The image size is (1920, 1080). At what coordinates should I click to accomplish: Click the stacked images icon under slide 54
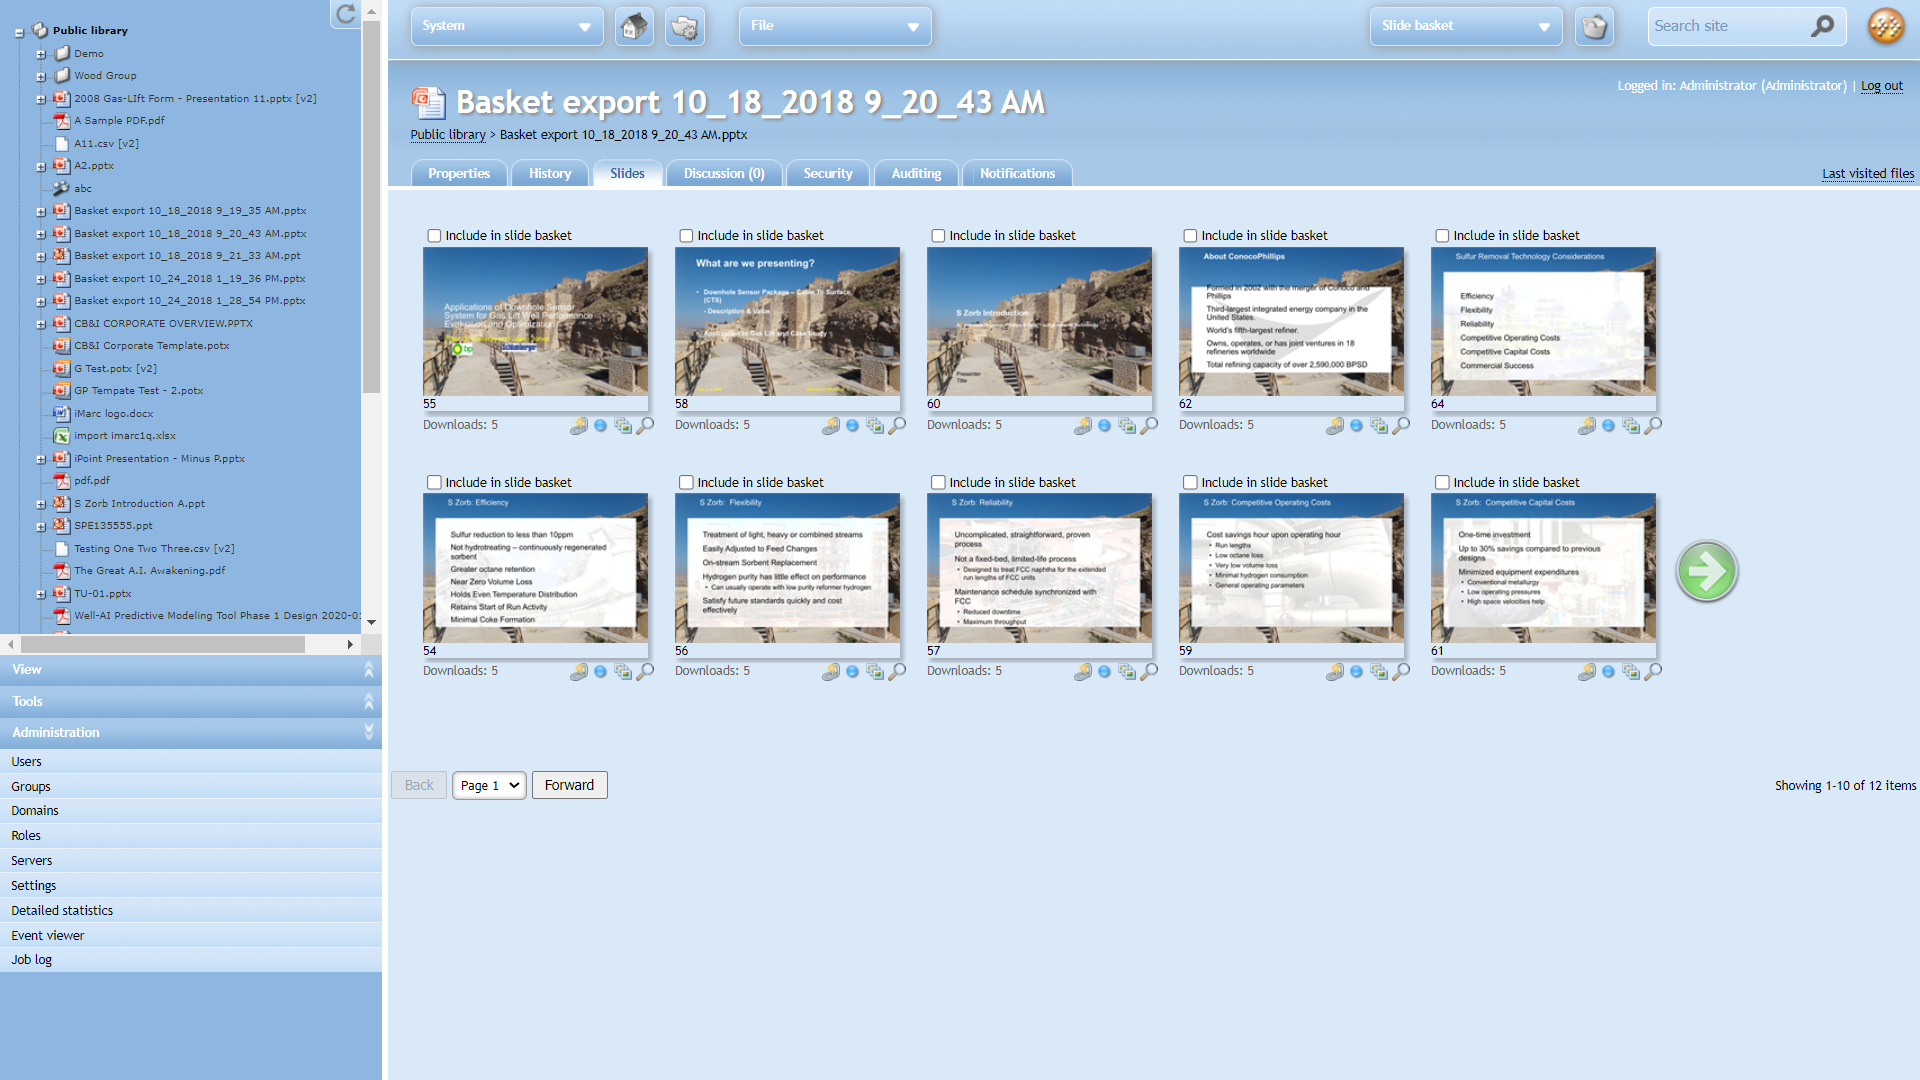[623, 671]
